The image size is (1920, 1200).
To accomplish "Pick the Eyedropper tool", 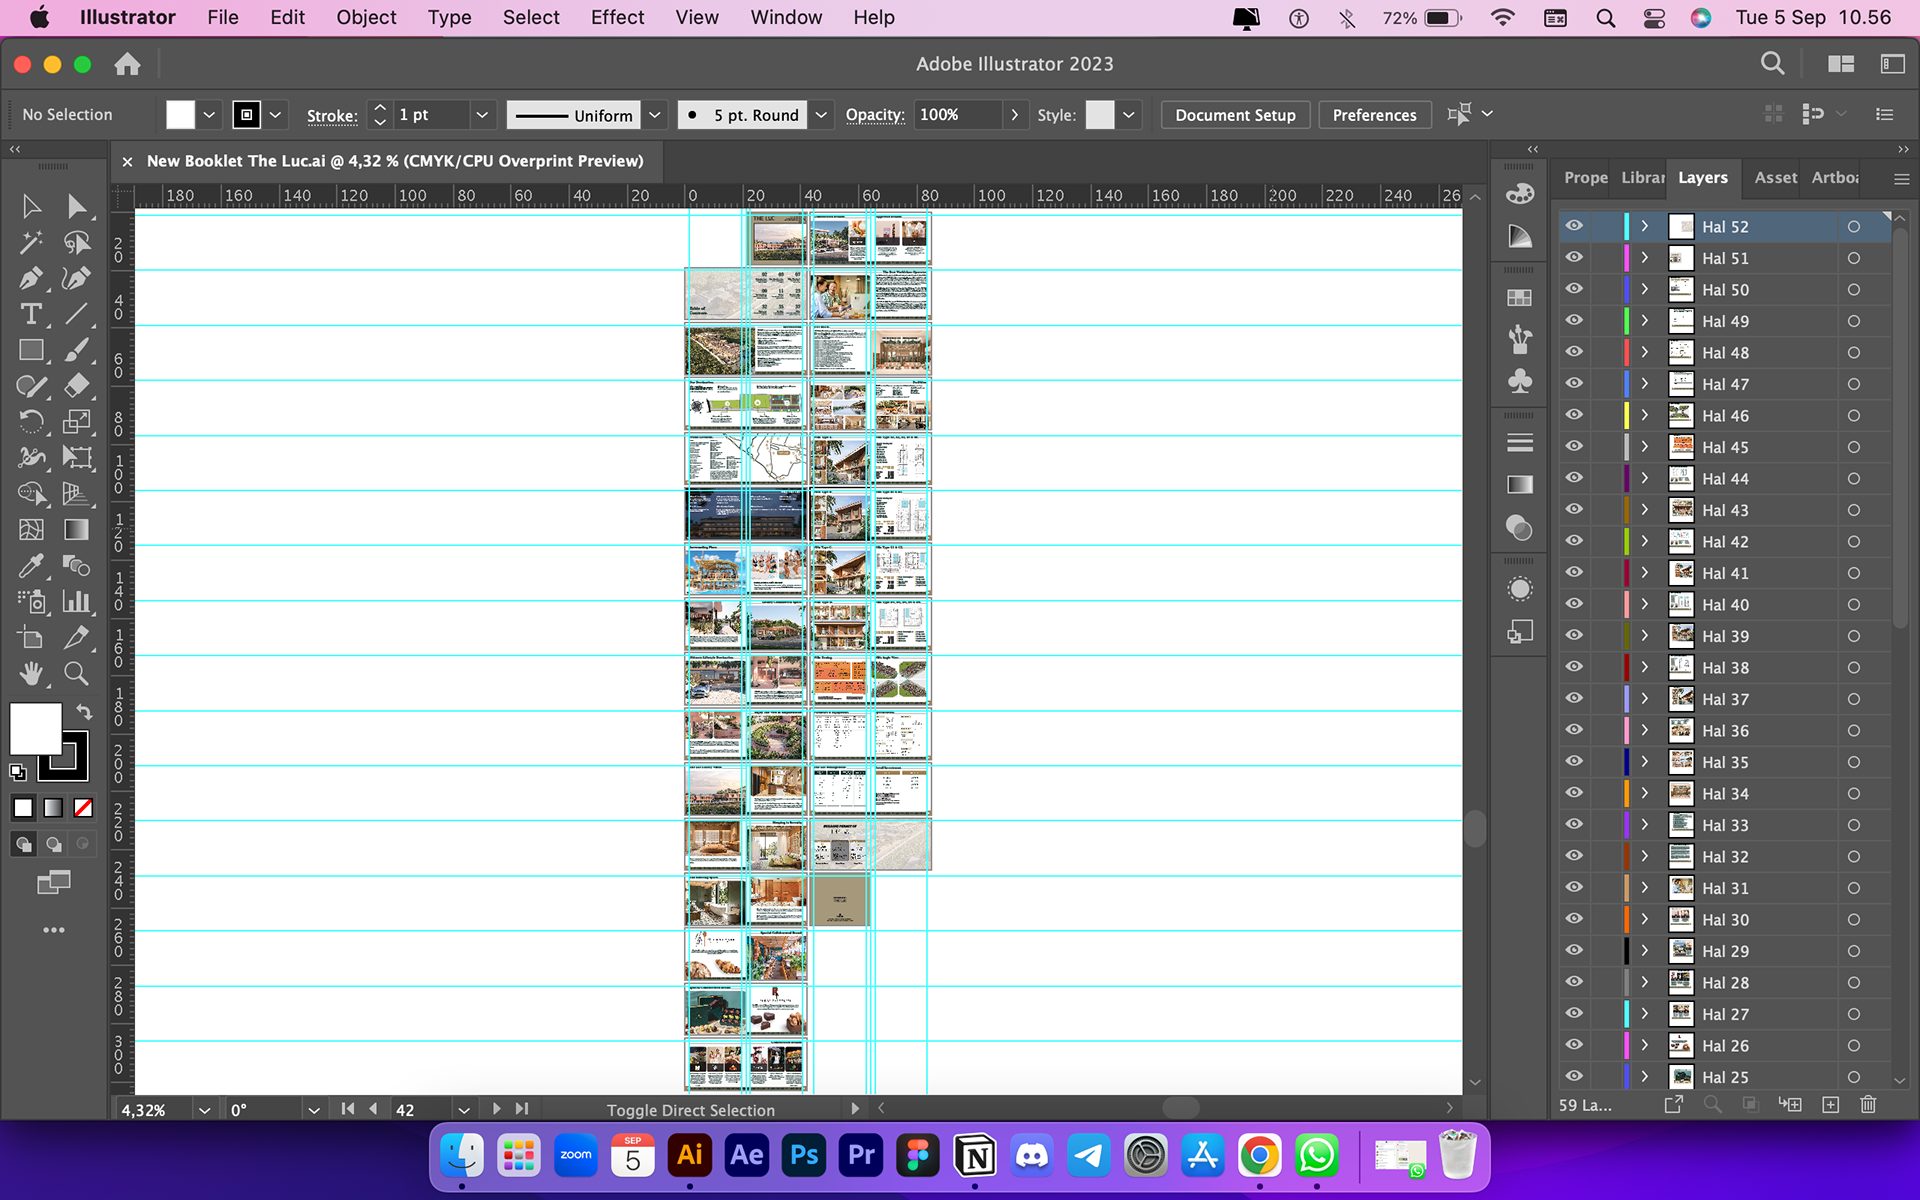I will [31, 566].
